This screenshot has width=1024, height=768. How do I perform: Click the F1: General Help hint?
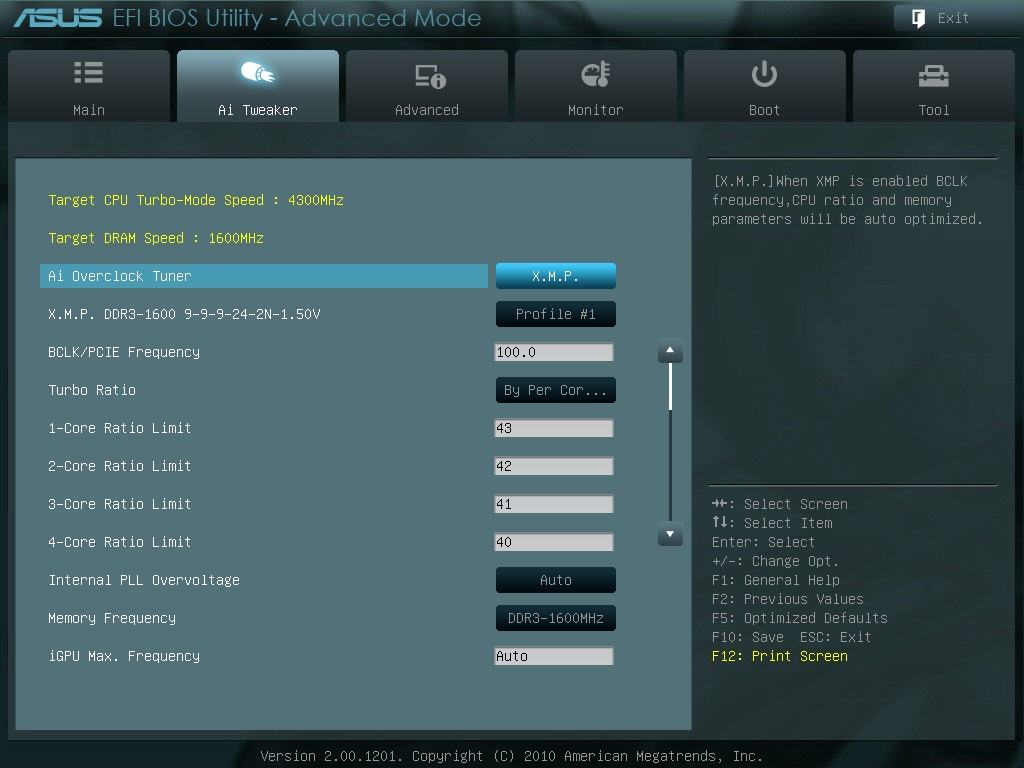[776, 580]
